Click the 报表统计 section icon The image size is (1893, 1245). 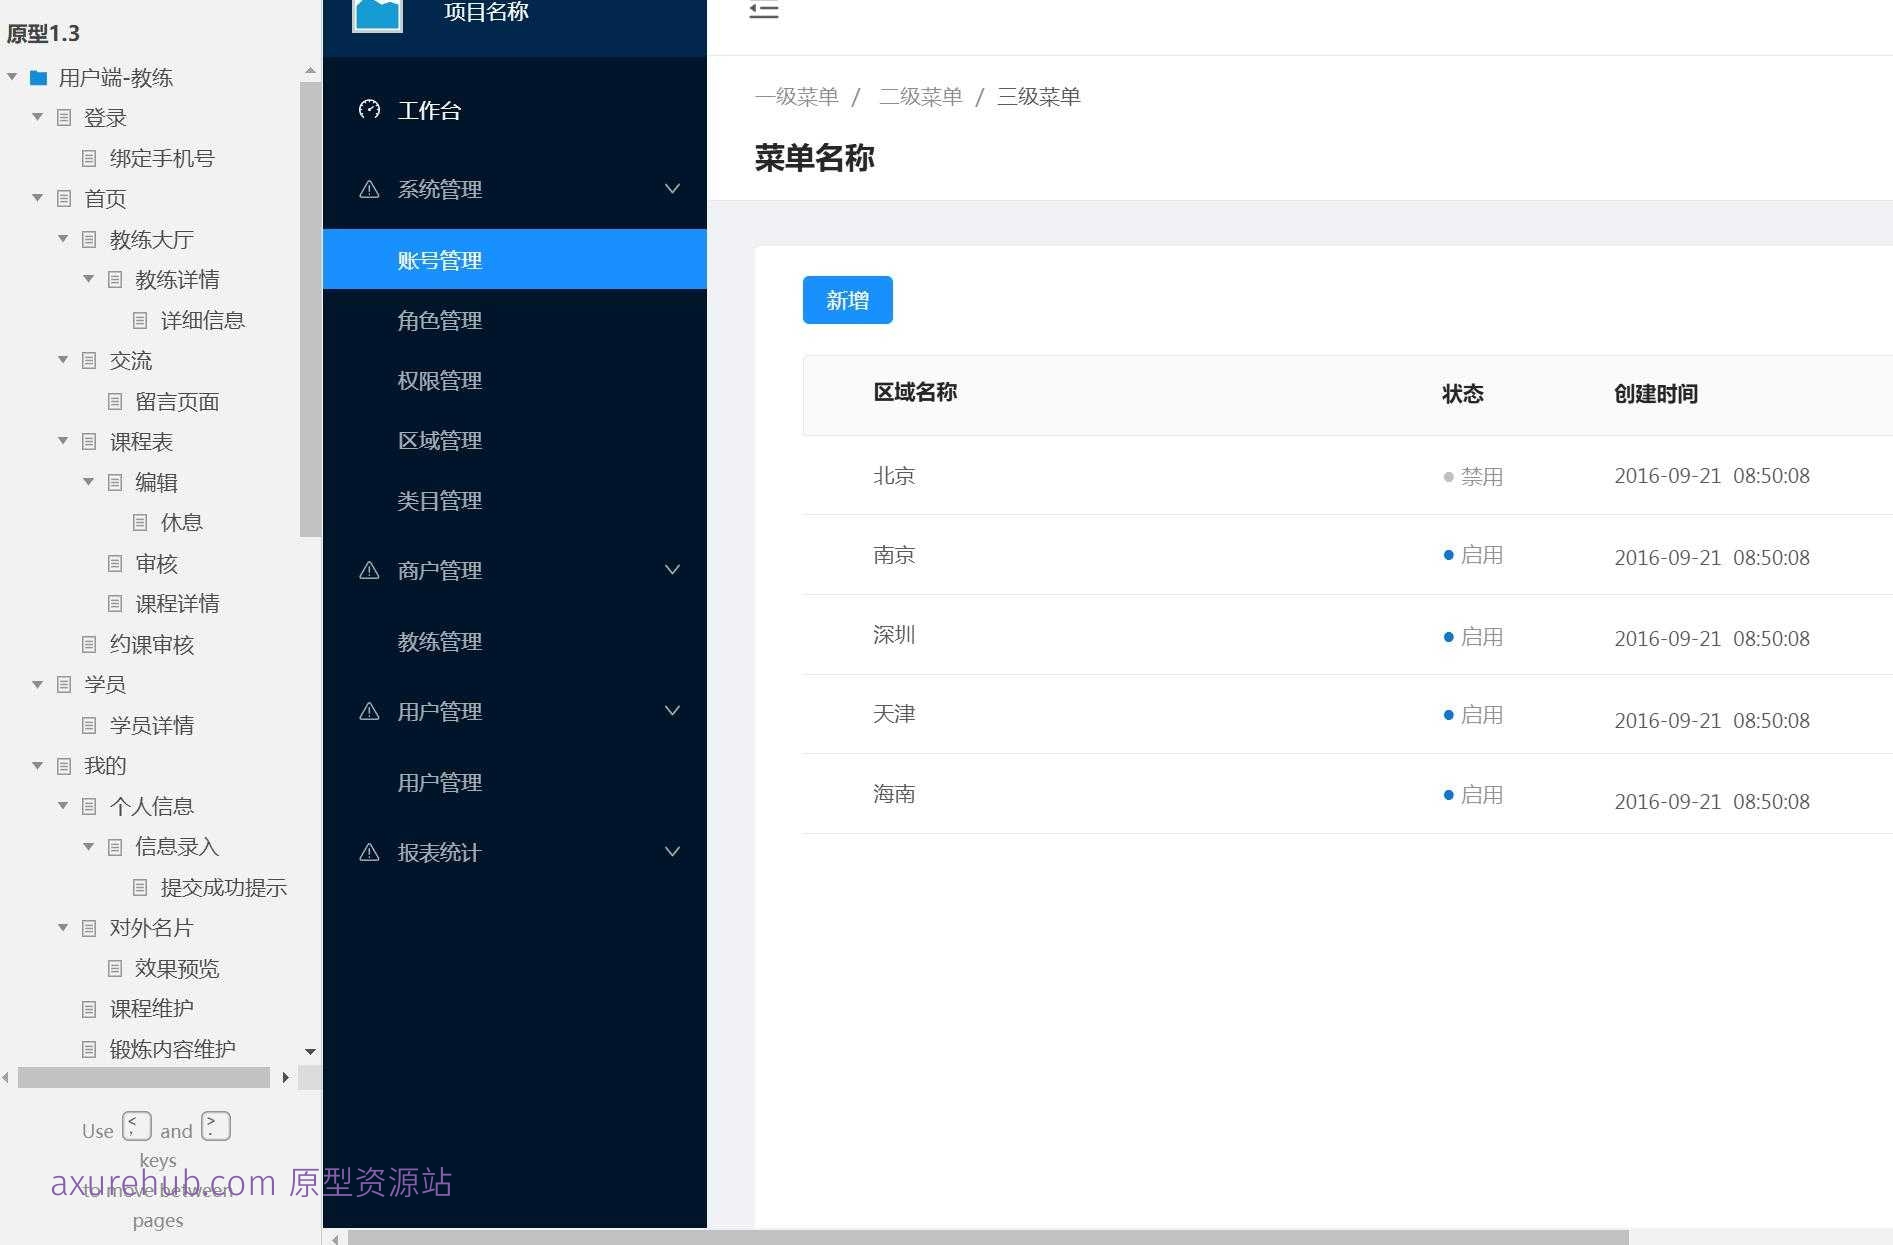pos(369,852)
